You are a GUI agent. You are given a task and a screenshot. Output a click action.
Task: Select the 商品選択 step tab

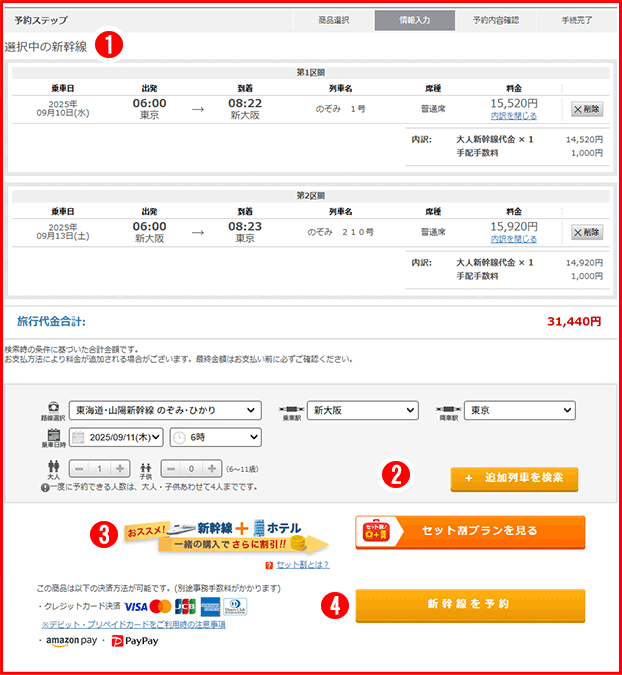click(334, 20)
